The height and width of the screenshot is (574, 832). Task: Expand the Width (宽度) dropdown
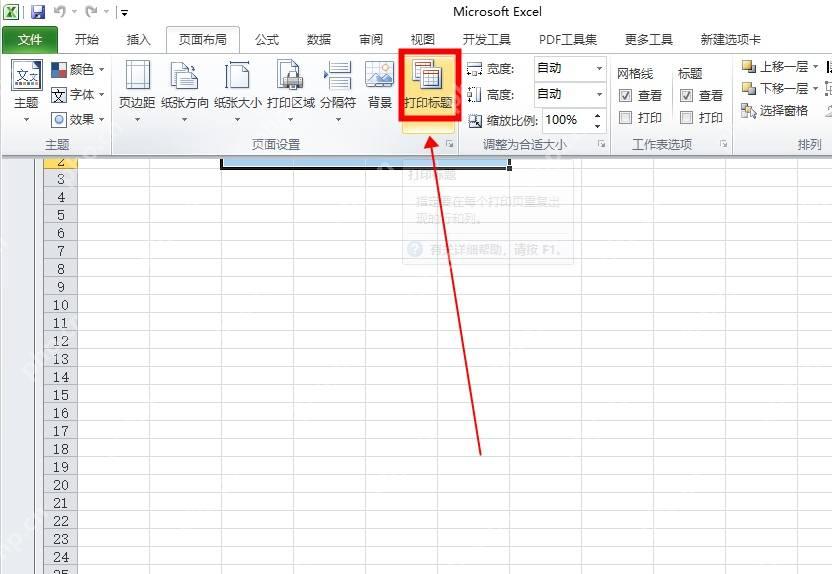[x=599, y=68]
